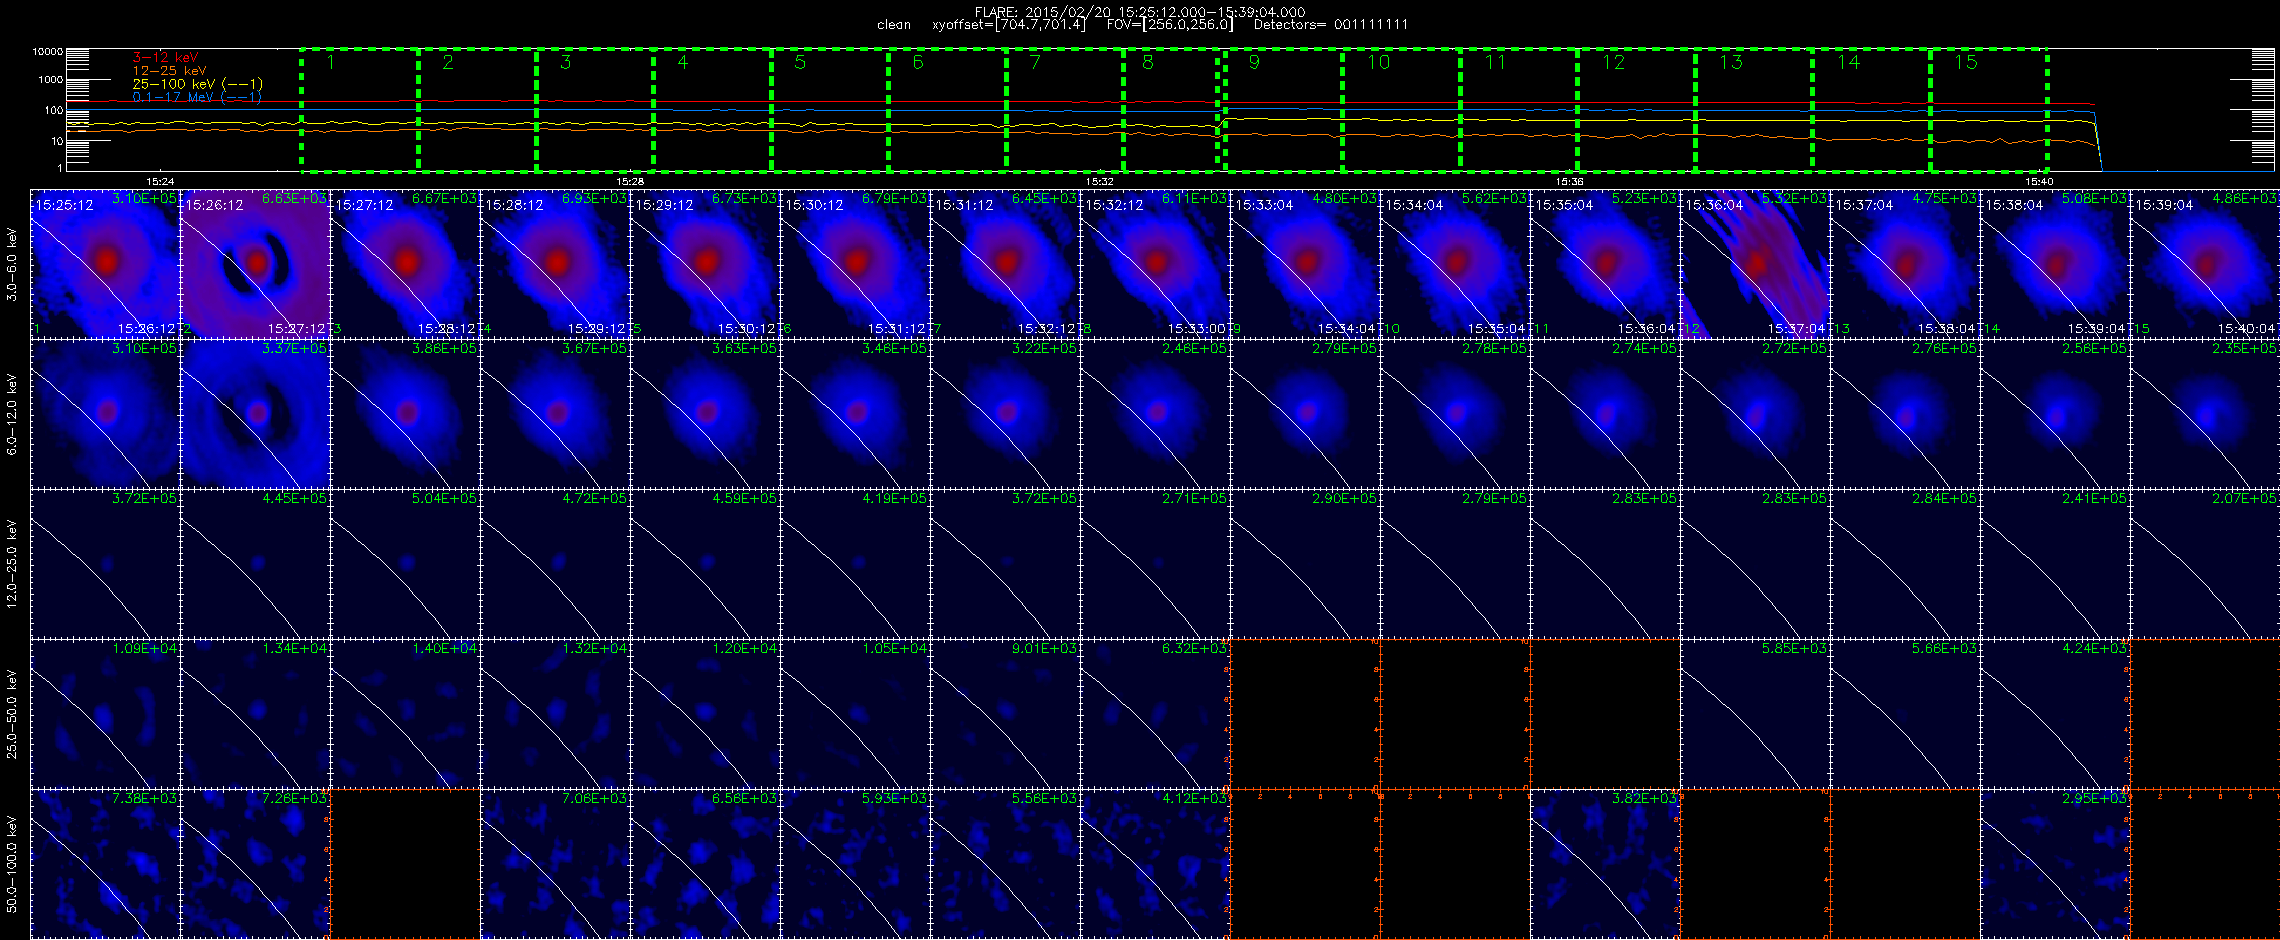Select interval 3 on the light curve
2280x940 pixels.
coord(595,109)
